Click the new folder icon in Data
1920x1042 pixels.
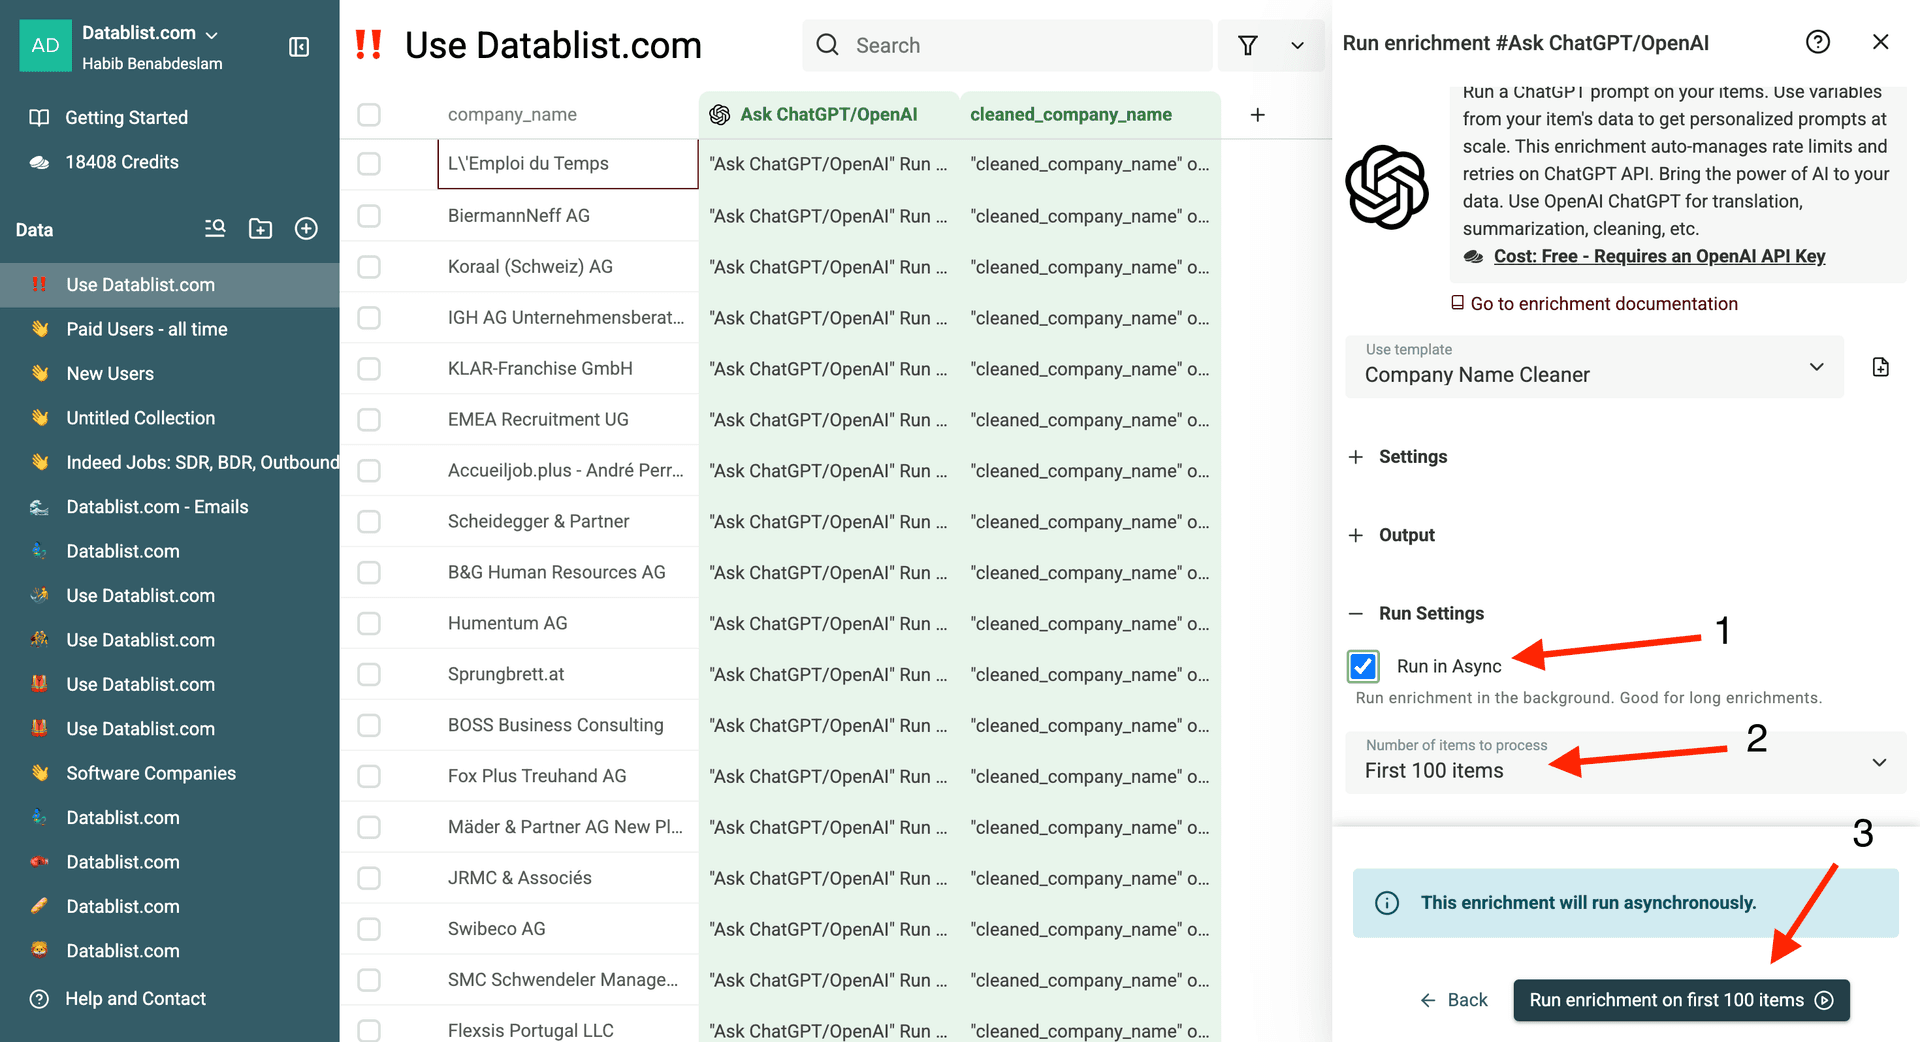click(x=260, y=229)
